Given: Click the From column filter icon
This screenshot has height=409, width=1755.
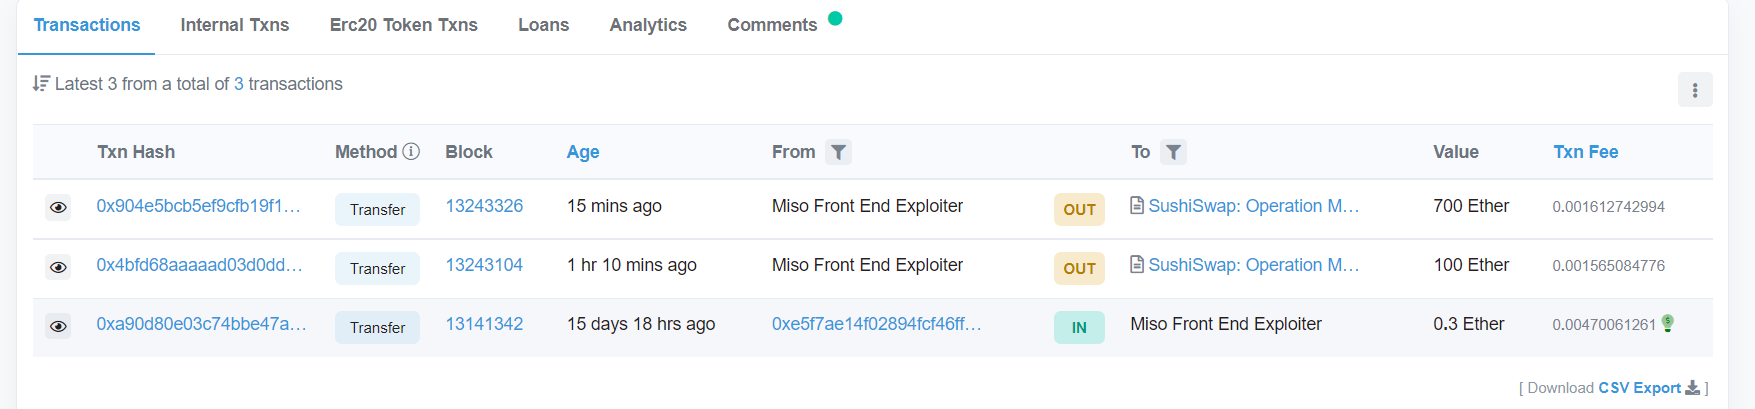Looking at the screenshot, I should coord(838,152).
